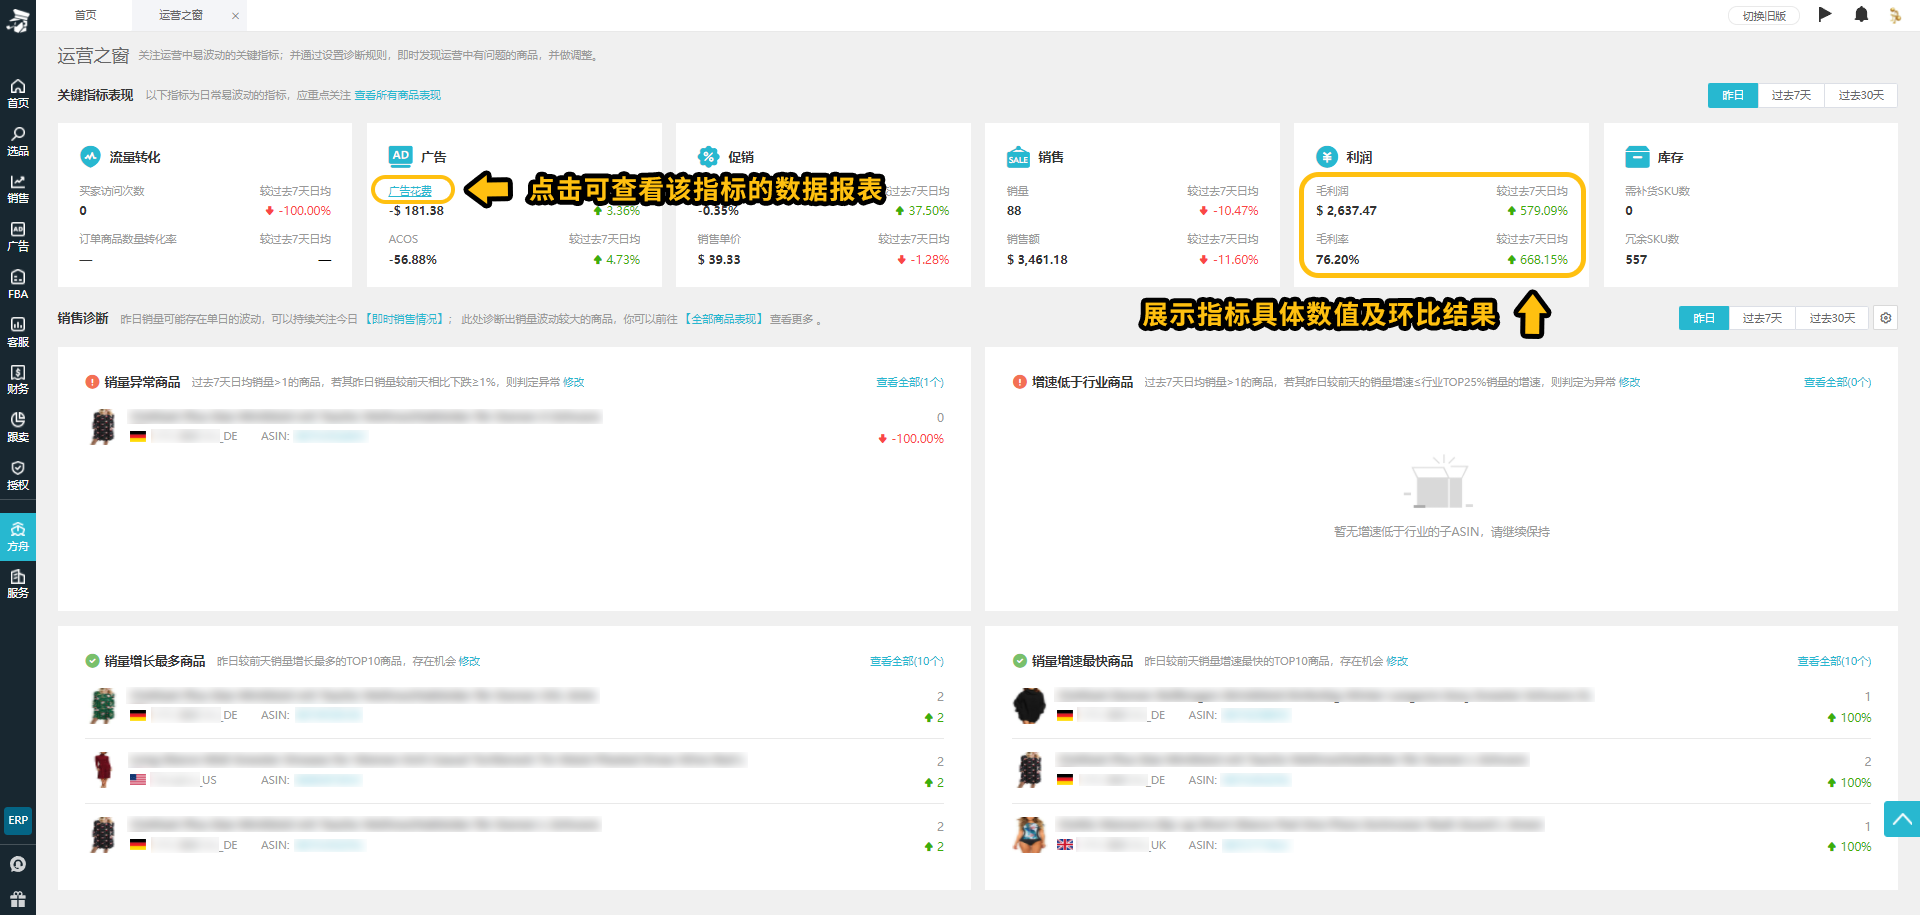
Task: Click the play video icon in top bar
Action: 1825,14
